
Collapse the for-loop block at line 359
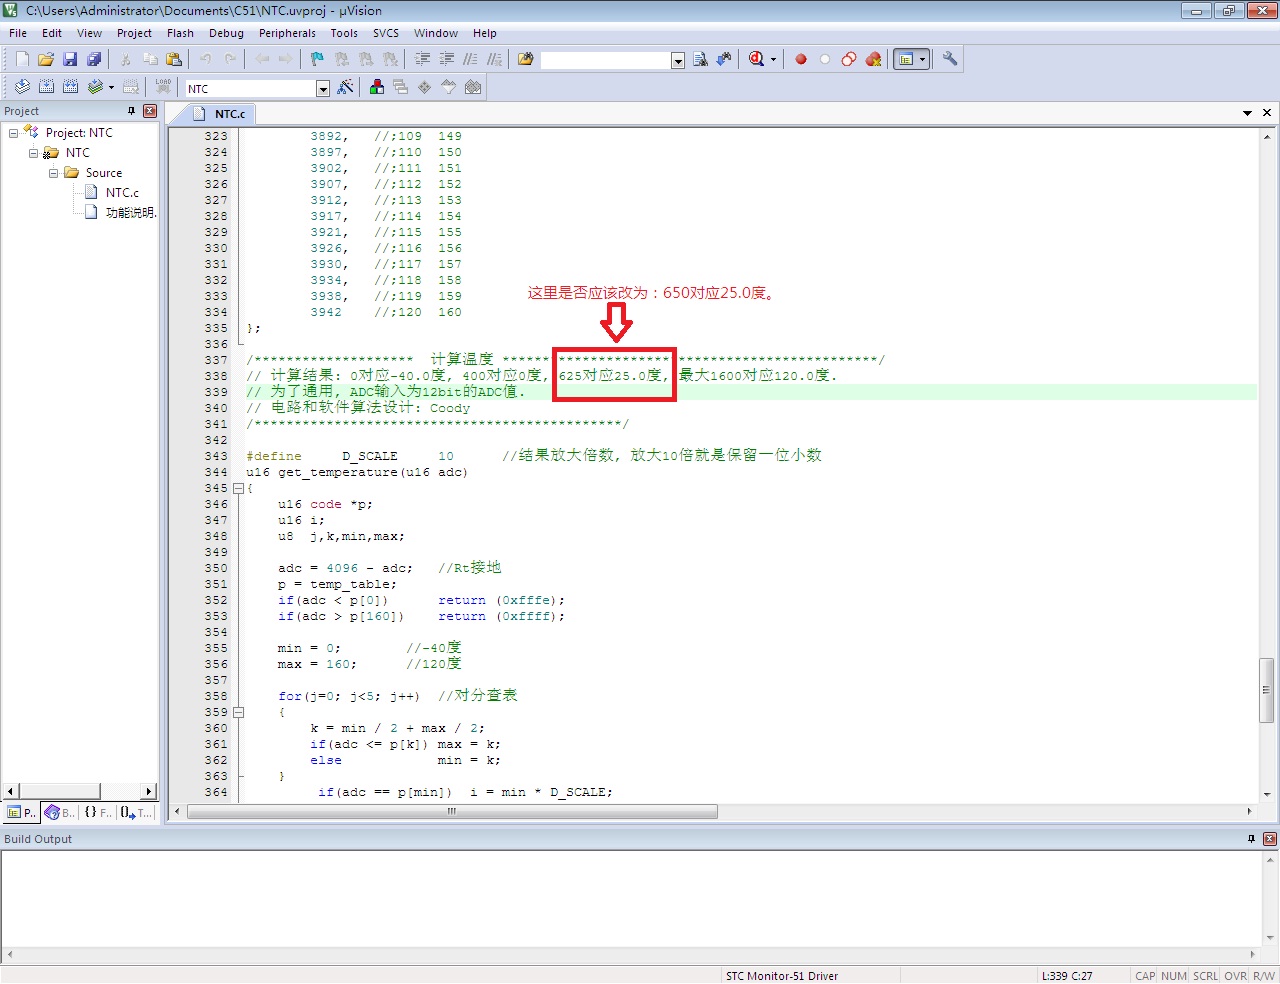pyautogui.click(x=238, y=713)
